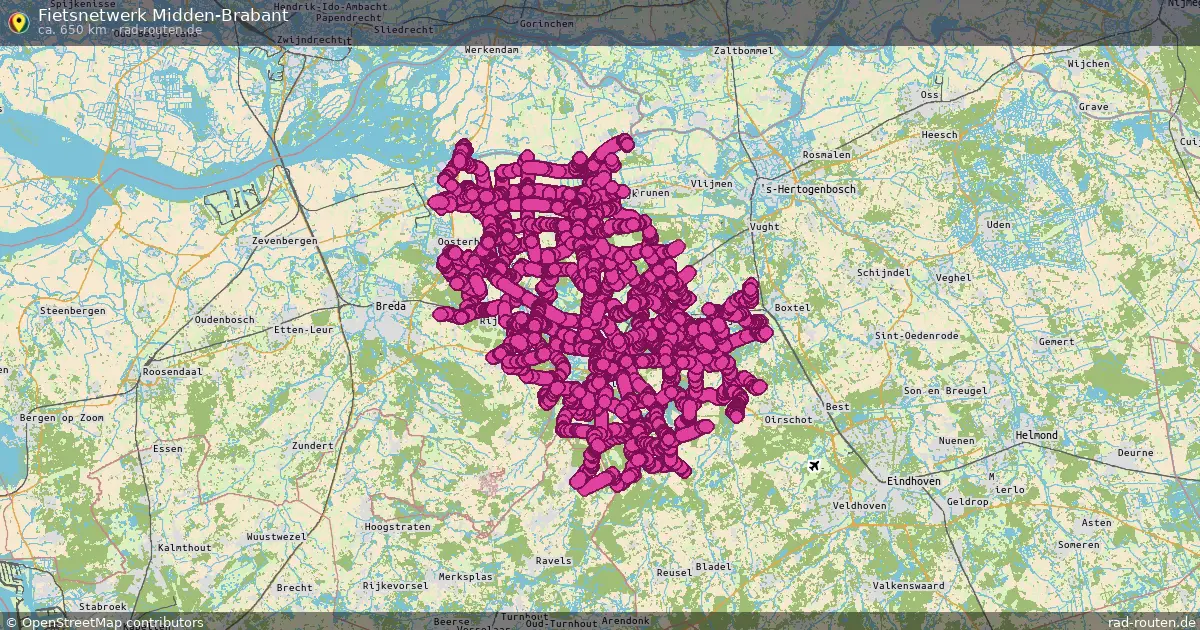Click the Sliedrecht town label
Screen dimensions: 1200x630
[402, 30]
